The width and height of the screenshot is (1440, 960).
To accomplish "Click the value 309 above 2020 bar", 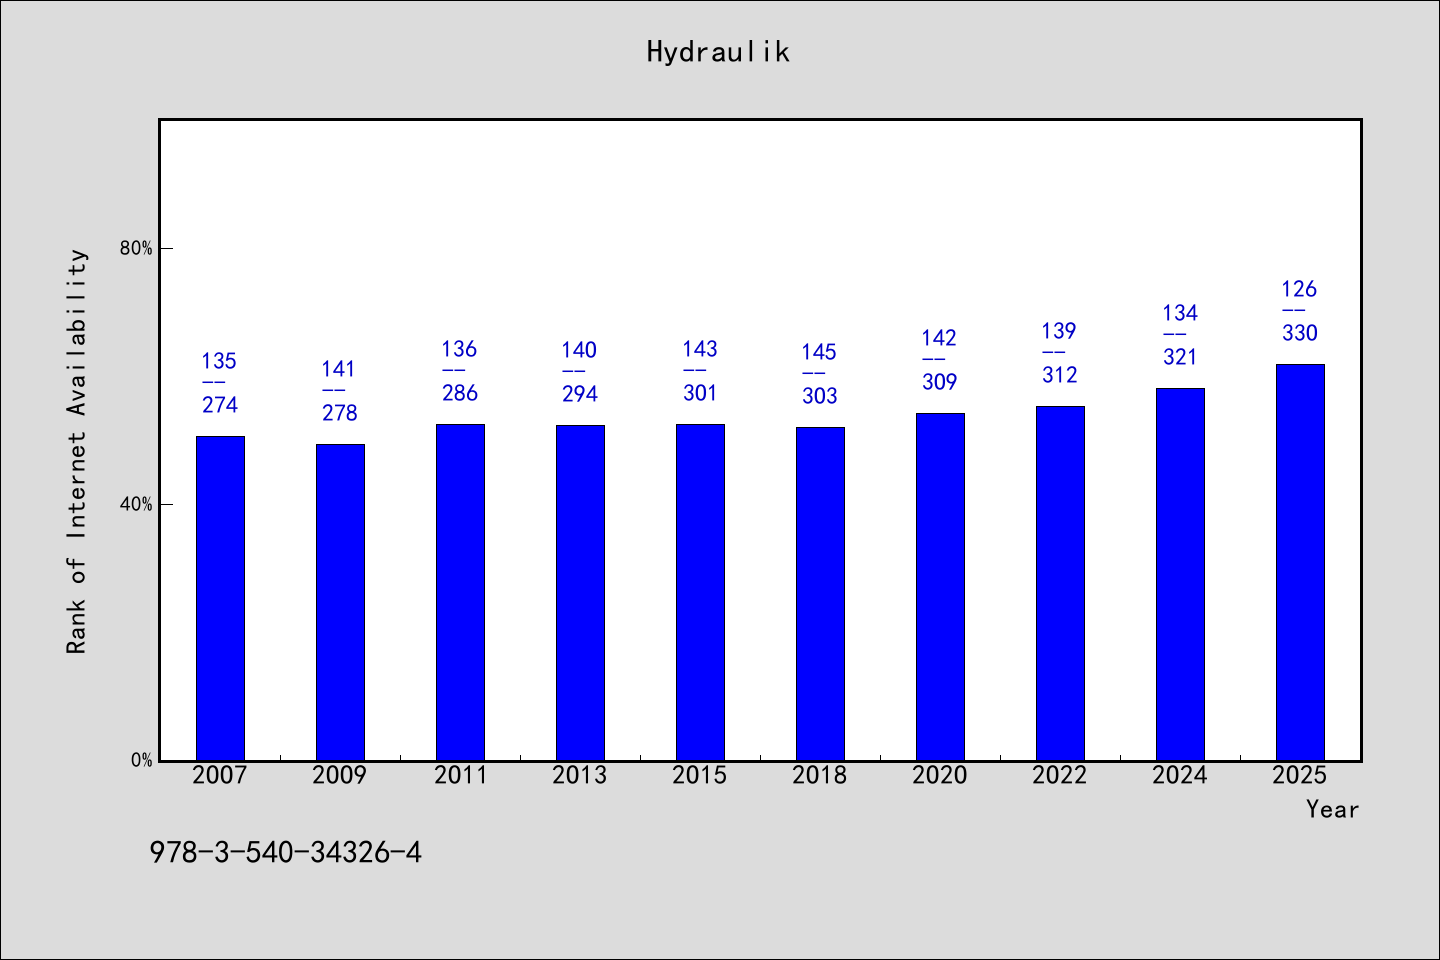I will click(x=940, y=382).
